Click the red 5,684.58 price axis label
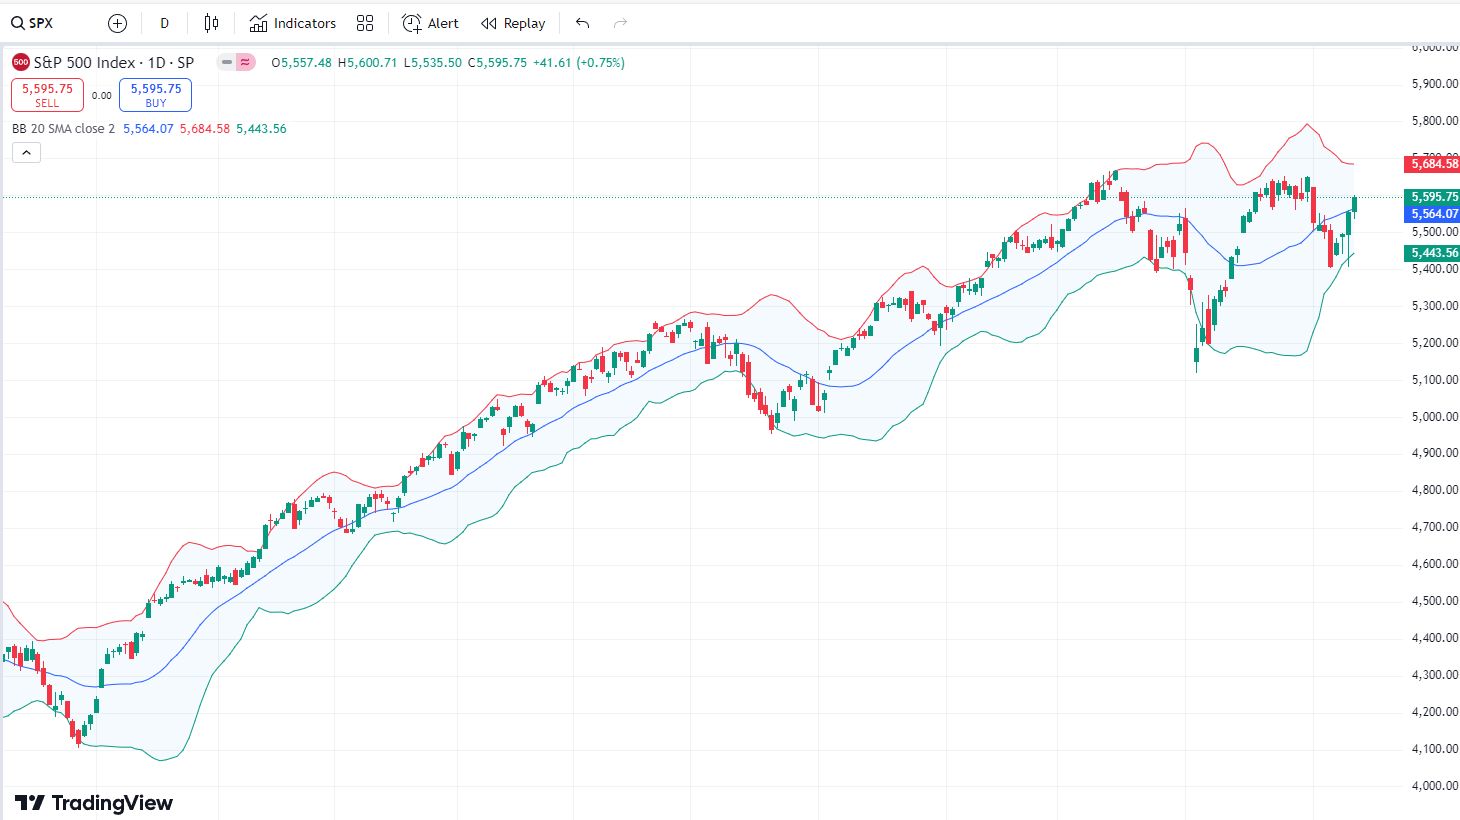Image resolution: width=1460 pixels, height=820 pixels. 1432,163
